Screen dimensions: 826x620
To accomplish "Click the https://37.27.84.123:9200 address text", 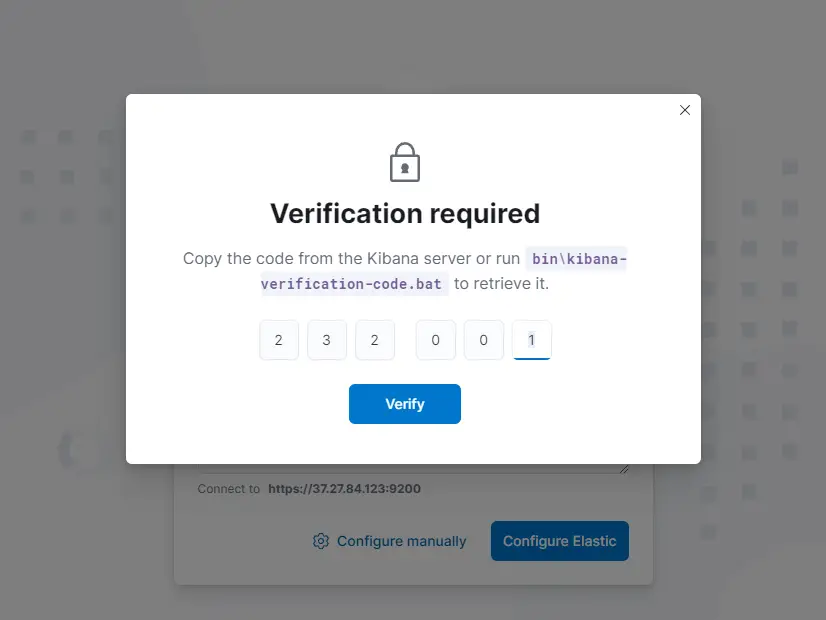I will pos(344,489).
